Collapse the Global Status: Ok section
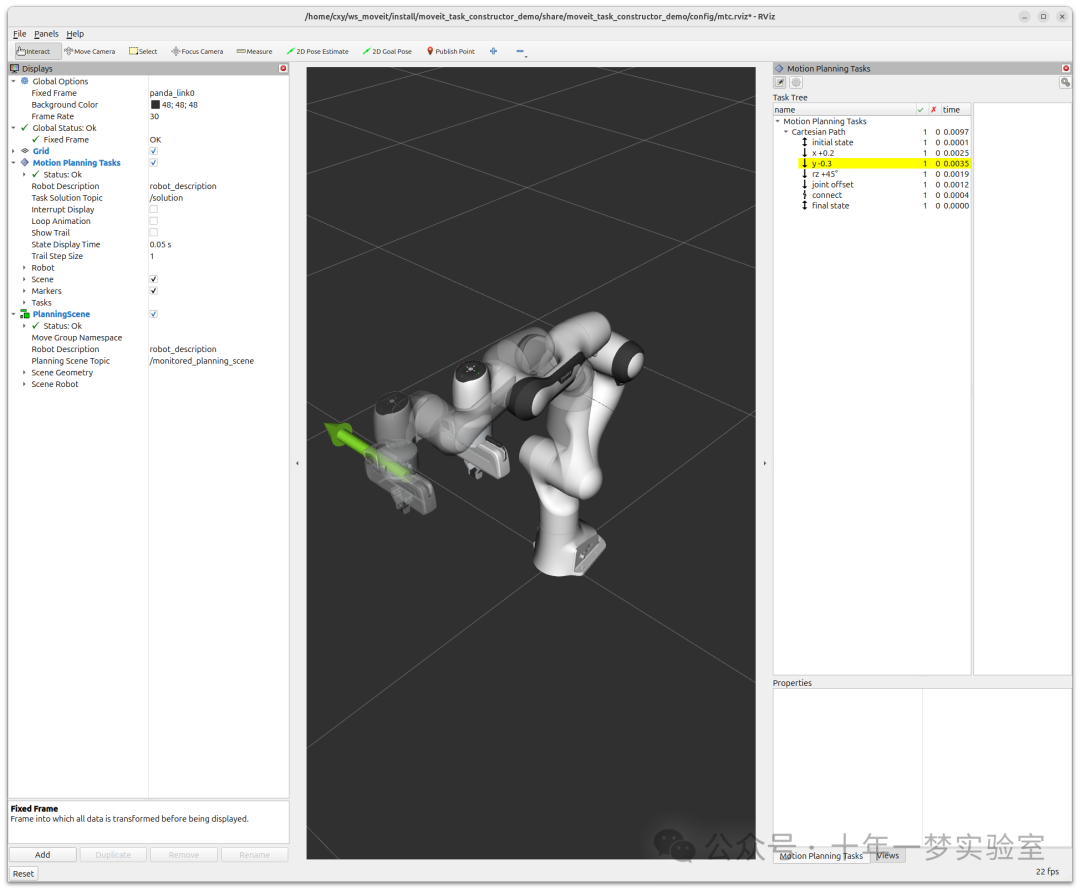This screenshot has height=891, width=1080. coord(13,127)
